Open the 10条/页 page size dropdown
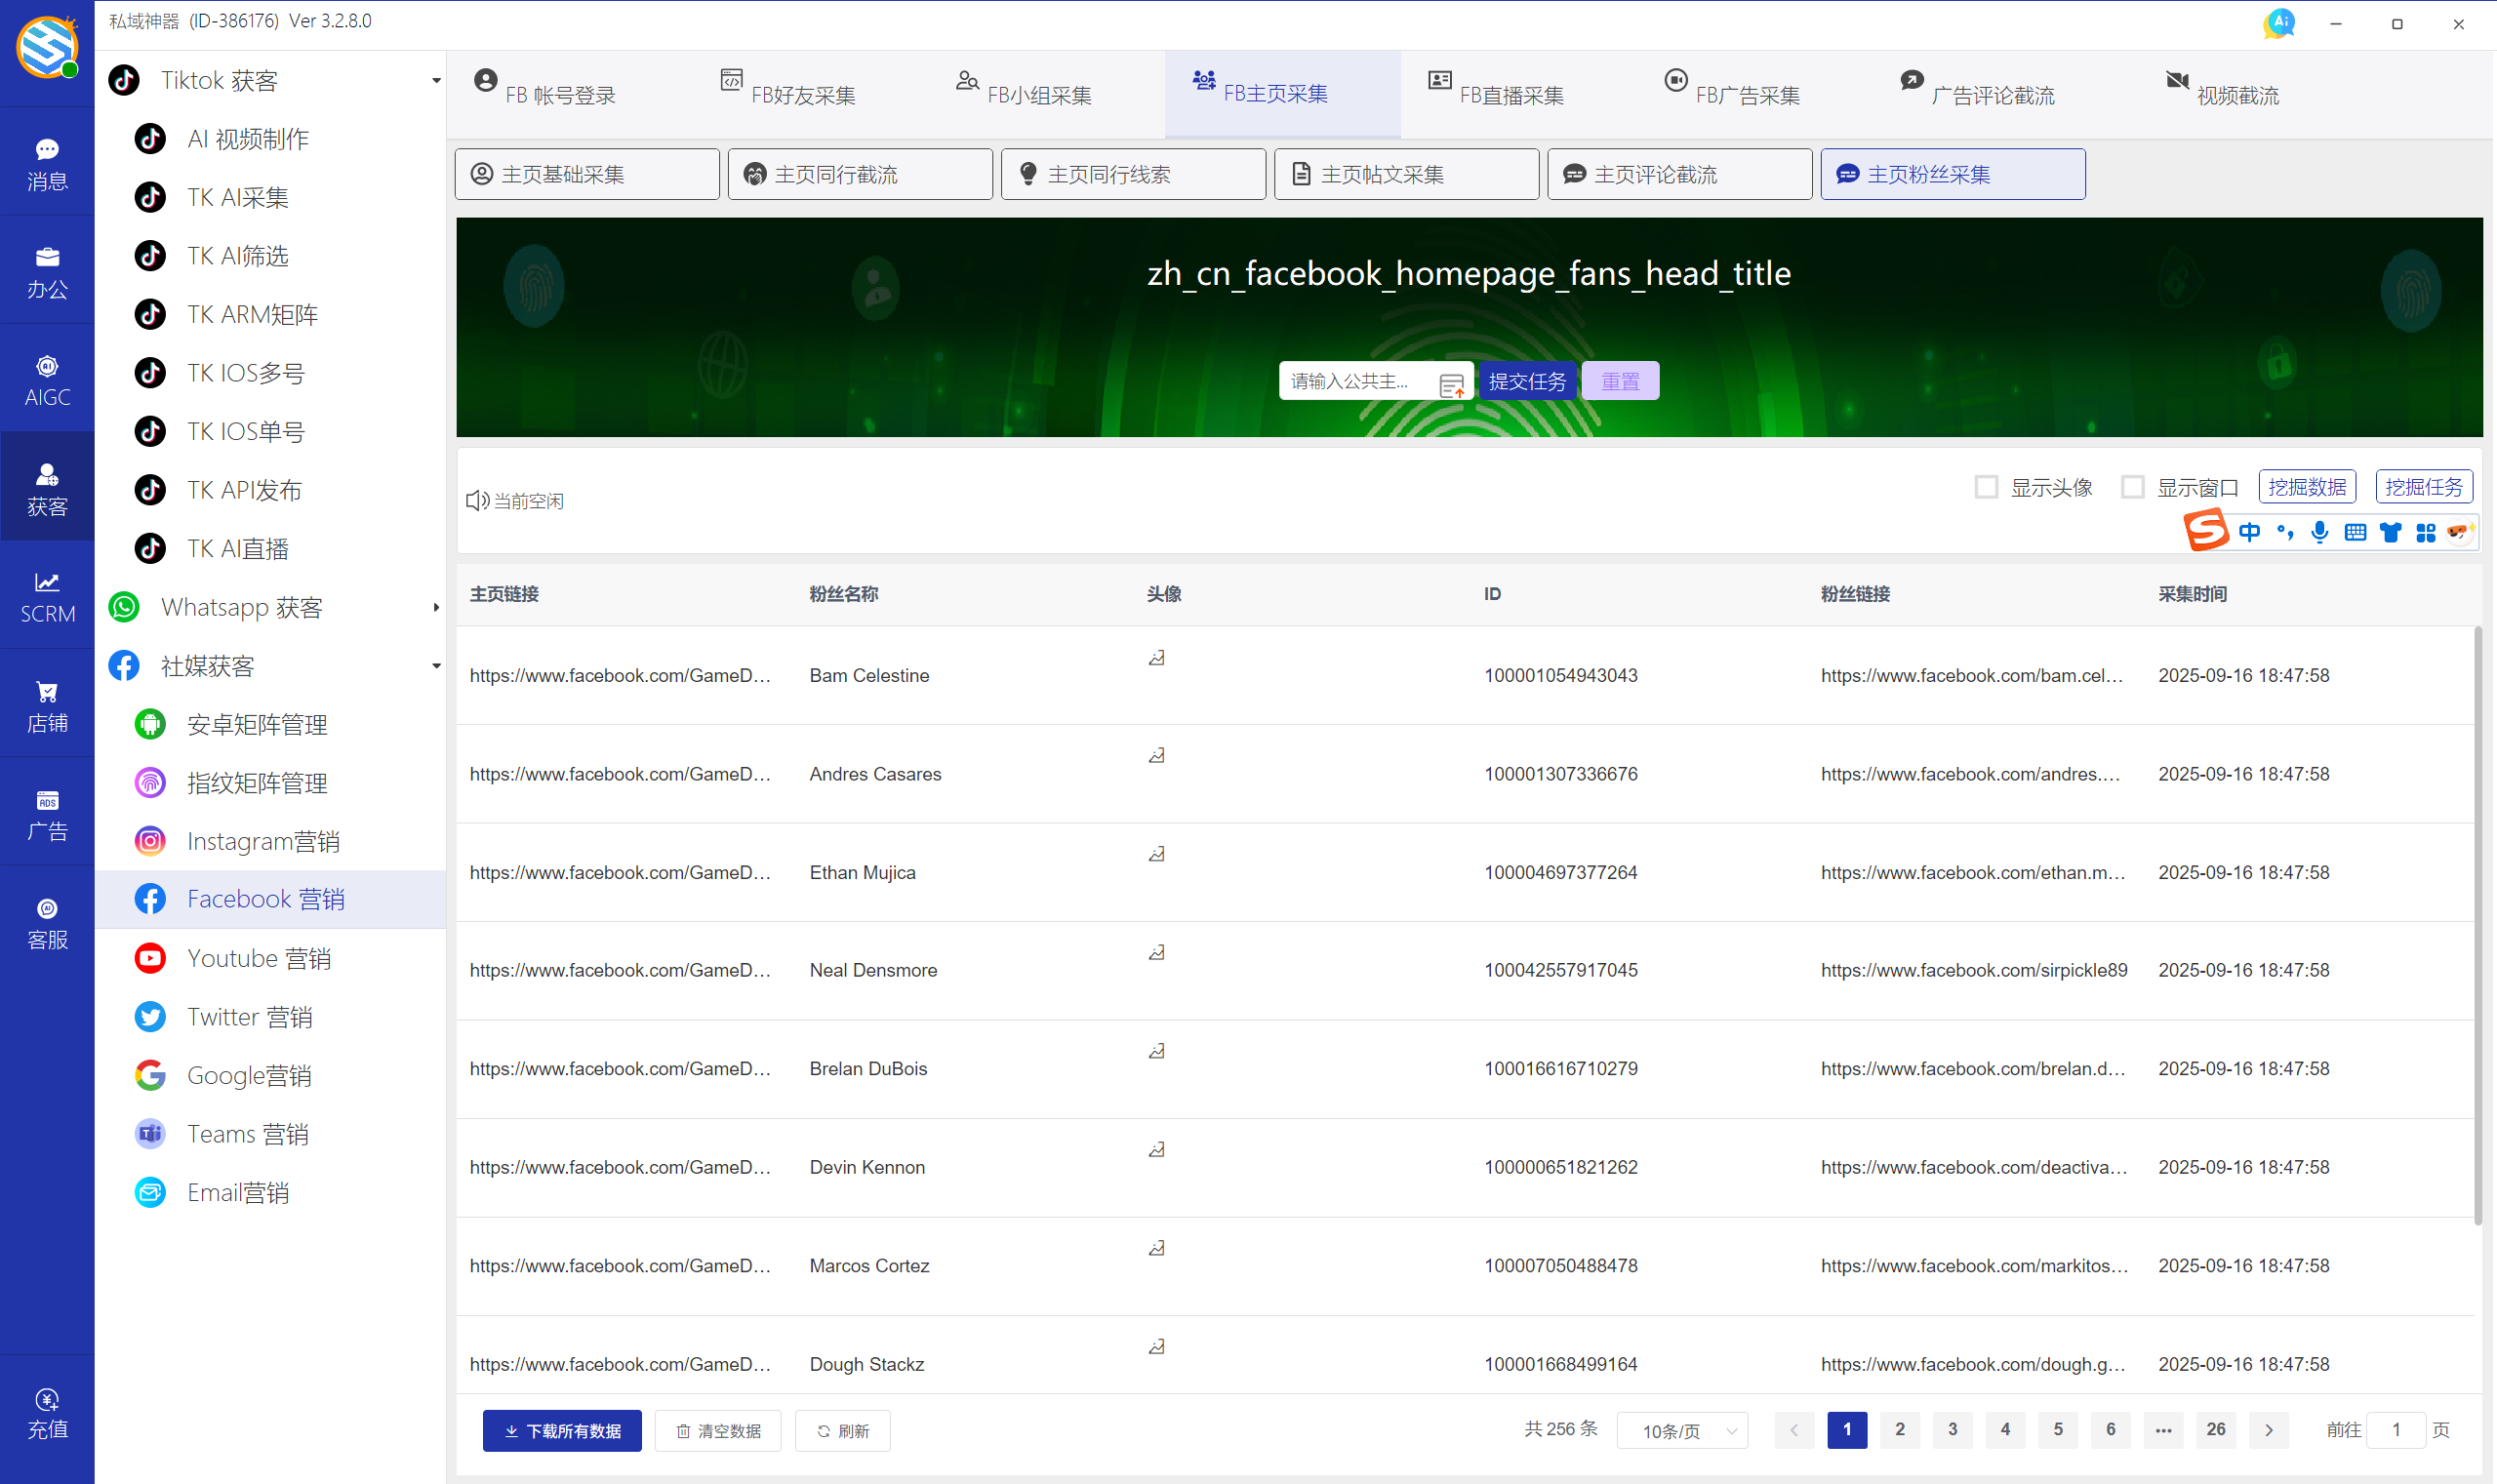The height and width of the screenshot is (1484, 2497). [x=1682, y=1430]
